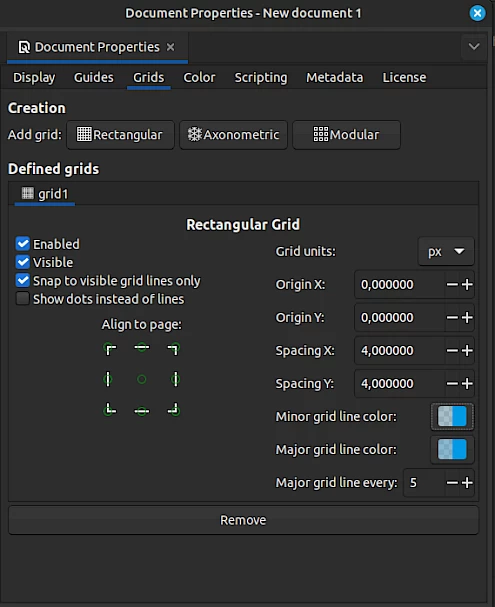This screenshot has width=495, height=607.
Task: Switch to the Metadata tab
Action: pyautogui.click(x=334, y=77)
